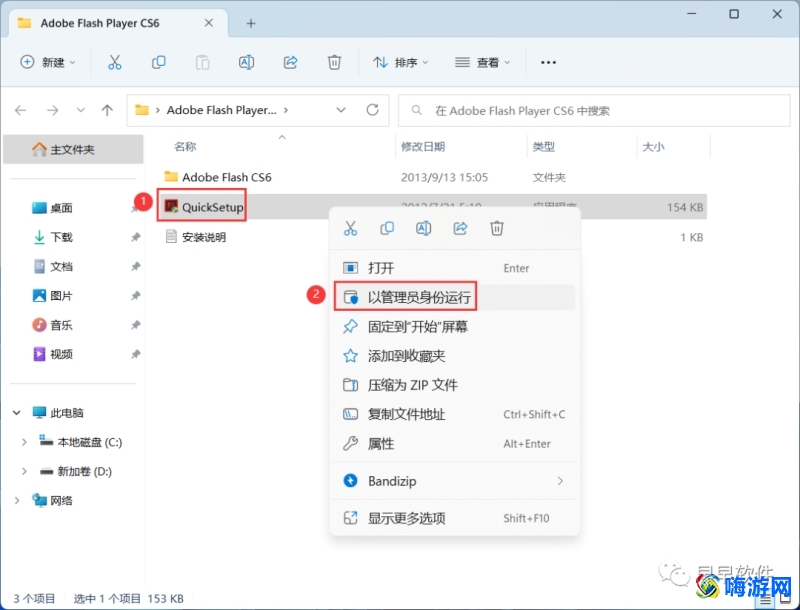The height and width of the screenshot is (610, 800).
Task: Click the toolbar Cut scissors icon
Action: coord(115,62)
